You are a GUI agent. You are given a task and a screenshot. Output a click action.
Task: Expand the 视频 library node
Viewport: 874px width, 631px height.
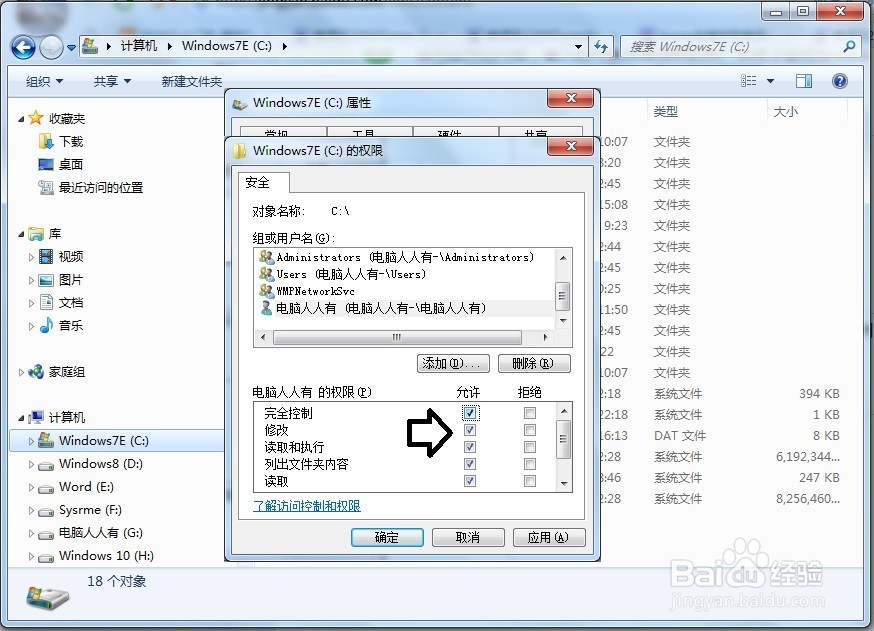(x=31, y=257)
